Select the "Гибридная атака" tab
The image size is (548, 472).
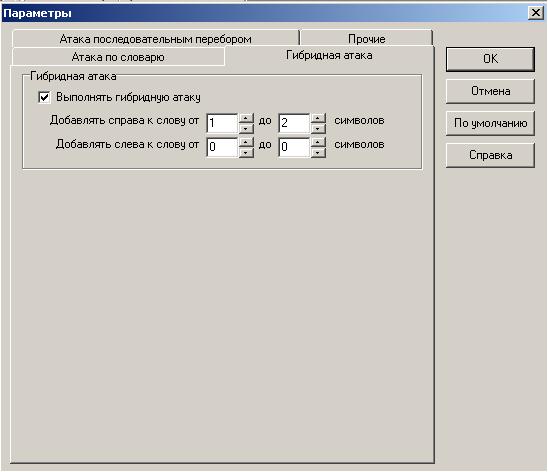point(329,55)
